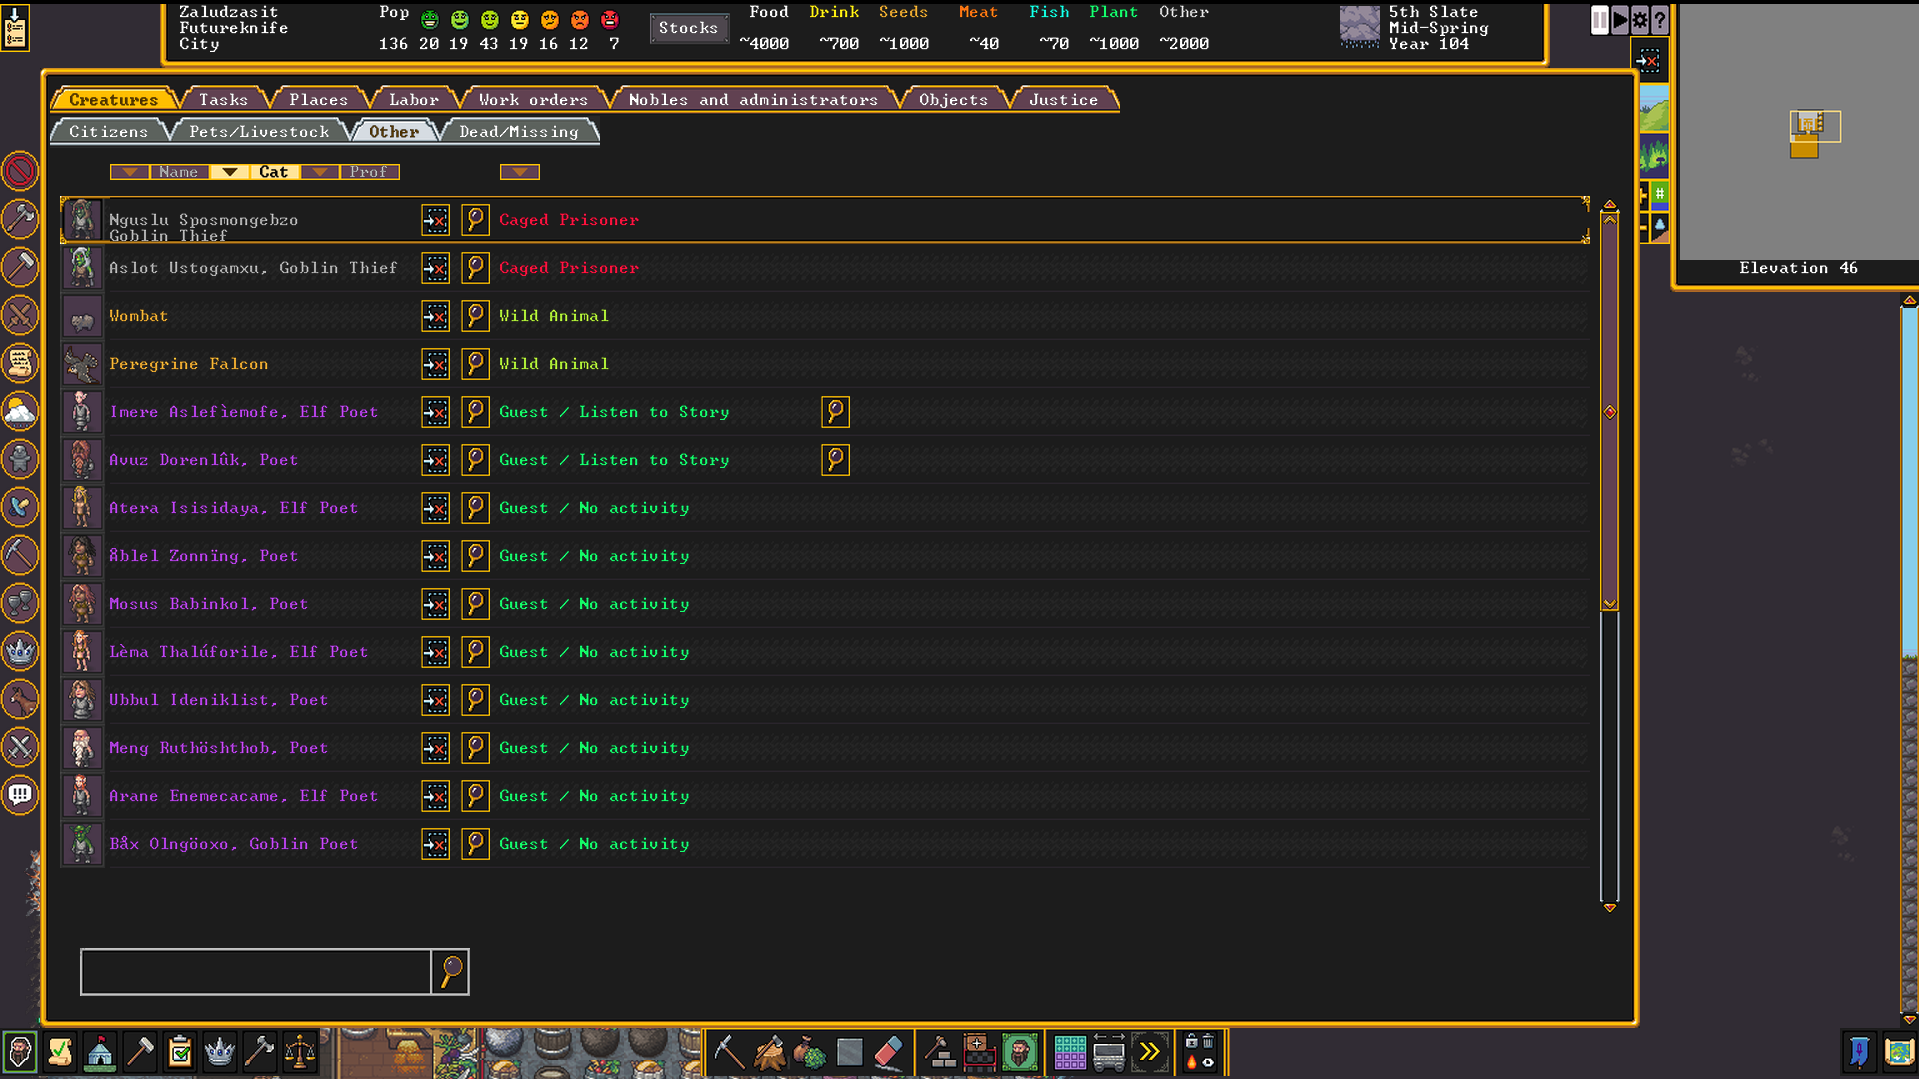Image resolution: width=1919 pixels, height=1079 pixels.
Task: Open the Labor tab
Action: click(x=414, y=99)
